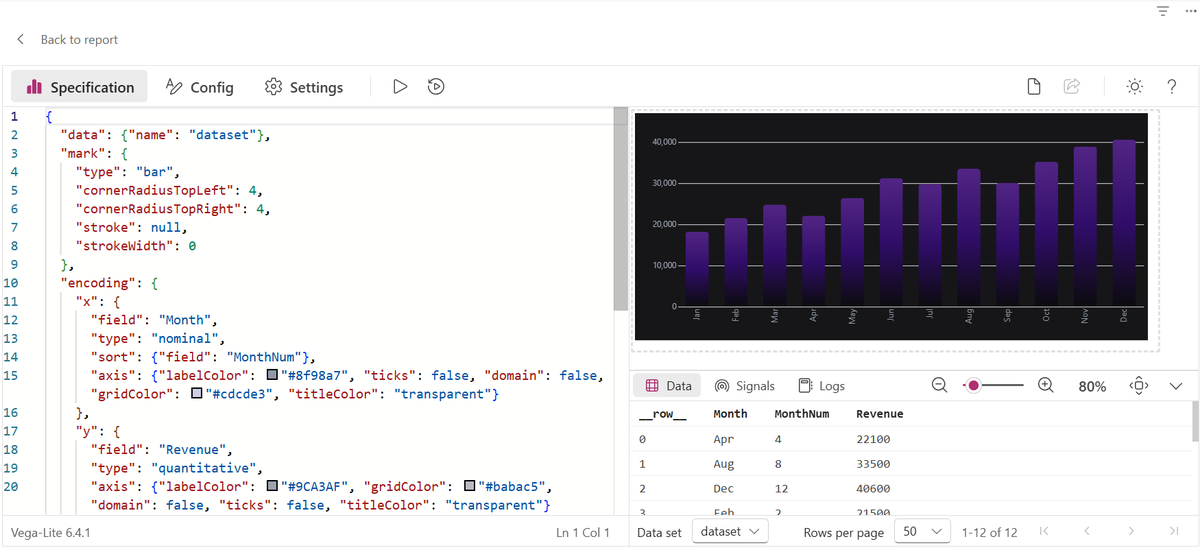Open the Settings tab
This screenshot has height=550, width=1200.
304,87
